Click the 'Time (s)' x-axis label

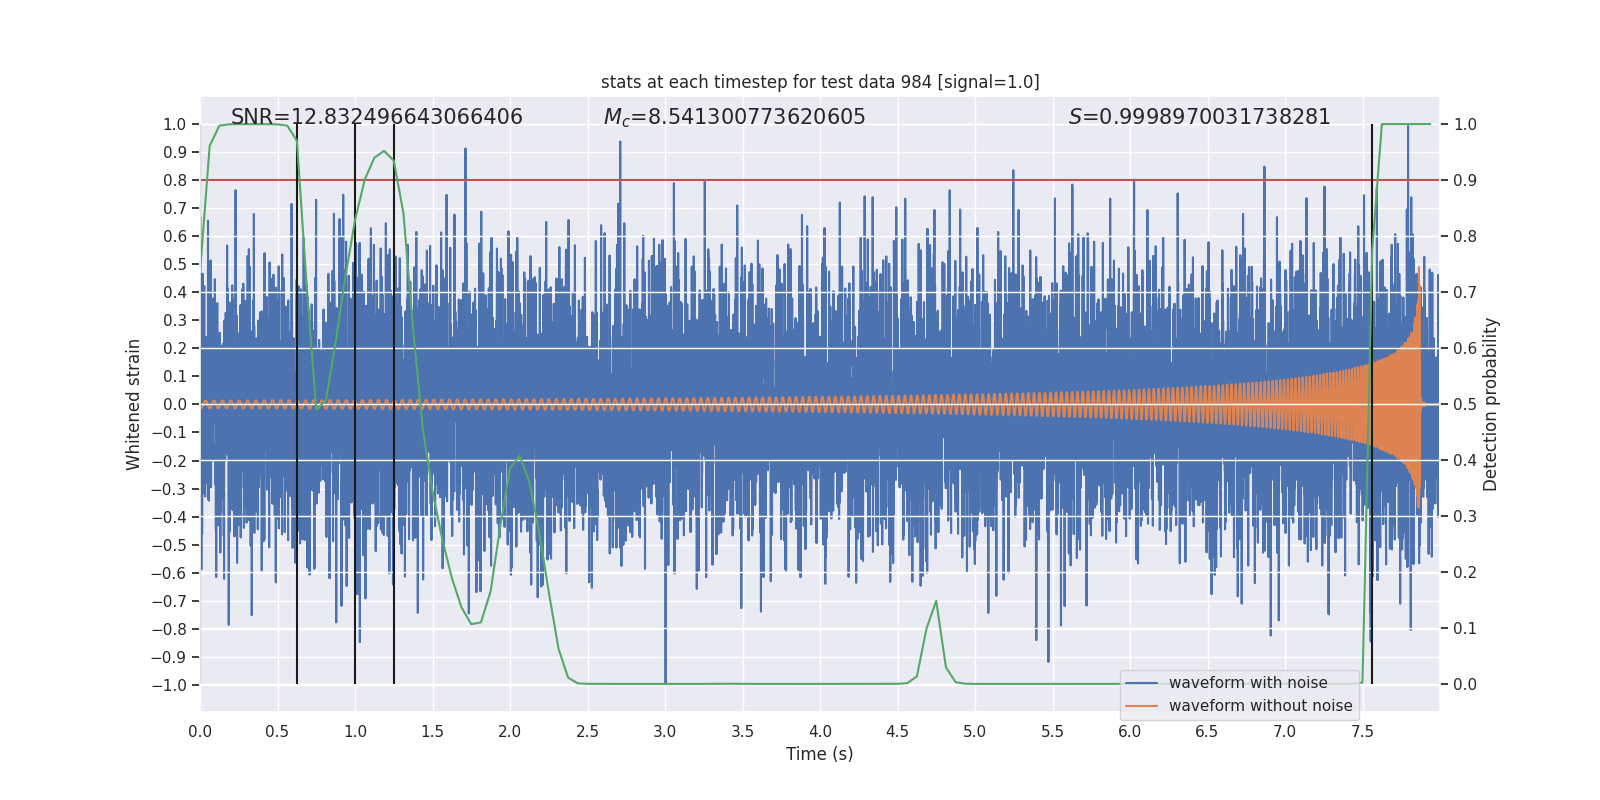[x=820, y=754]
